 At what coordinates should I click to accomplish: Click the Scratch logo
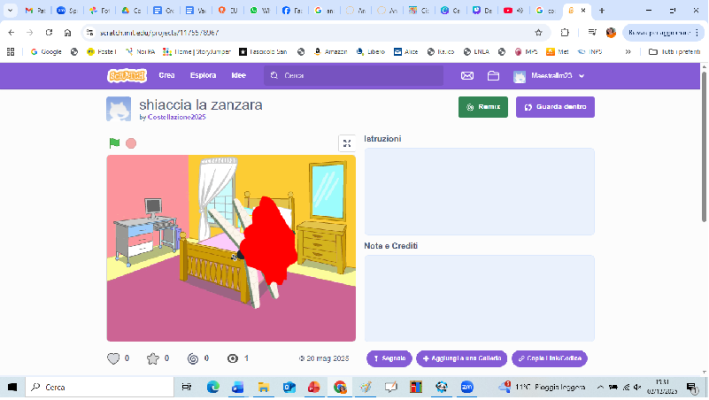click(x=127, y=76)
